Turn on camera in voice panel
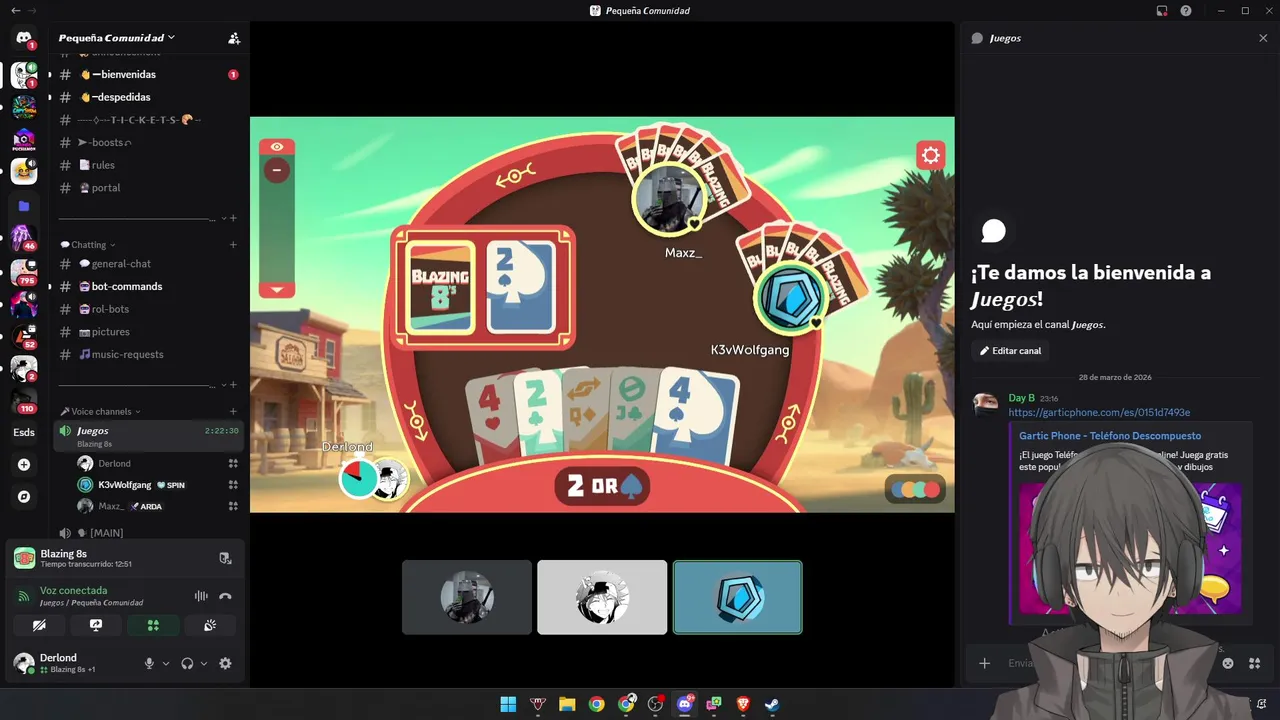Image resolution: width=1280 pixels, height=720 pixels. (39, 625)
